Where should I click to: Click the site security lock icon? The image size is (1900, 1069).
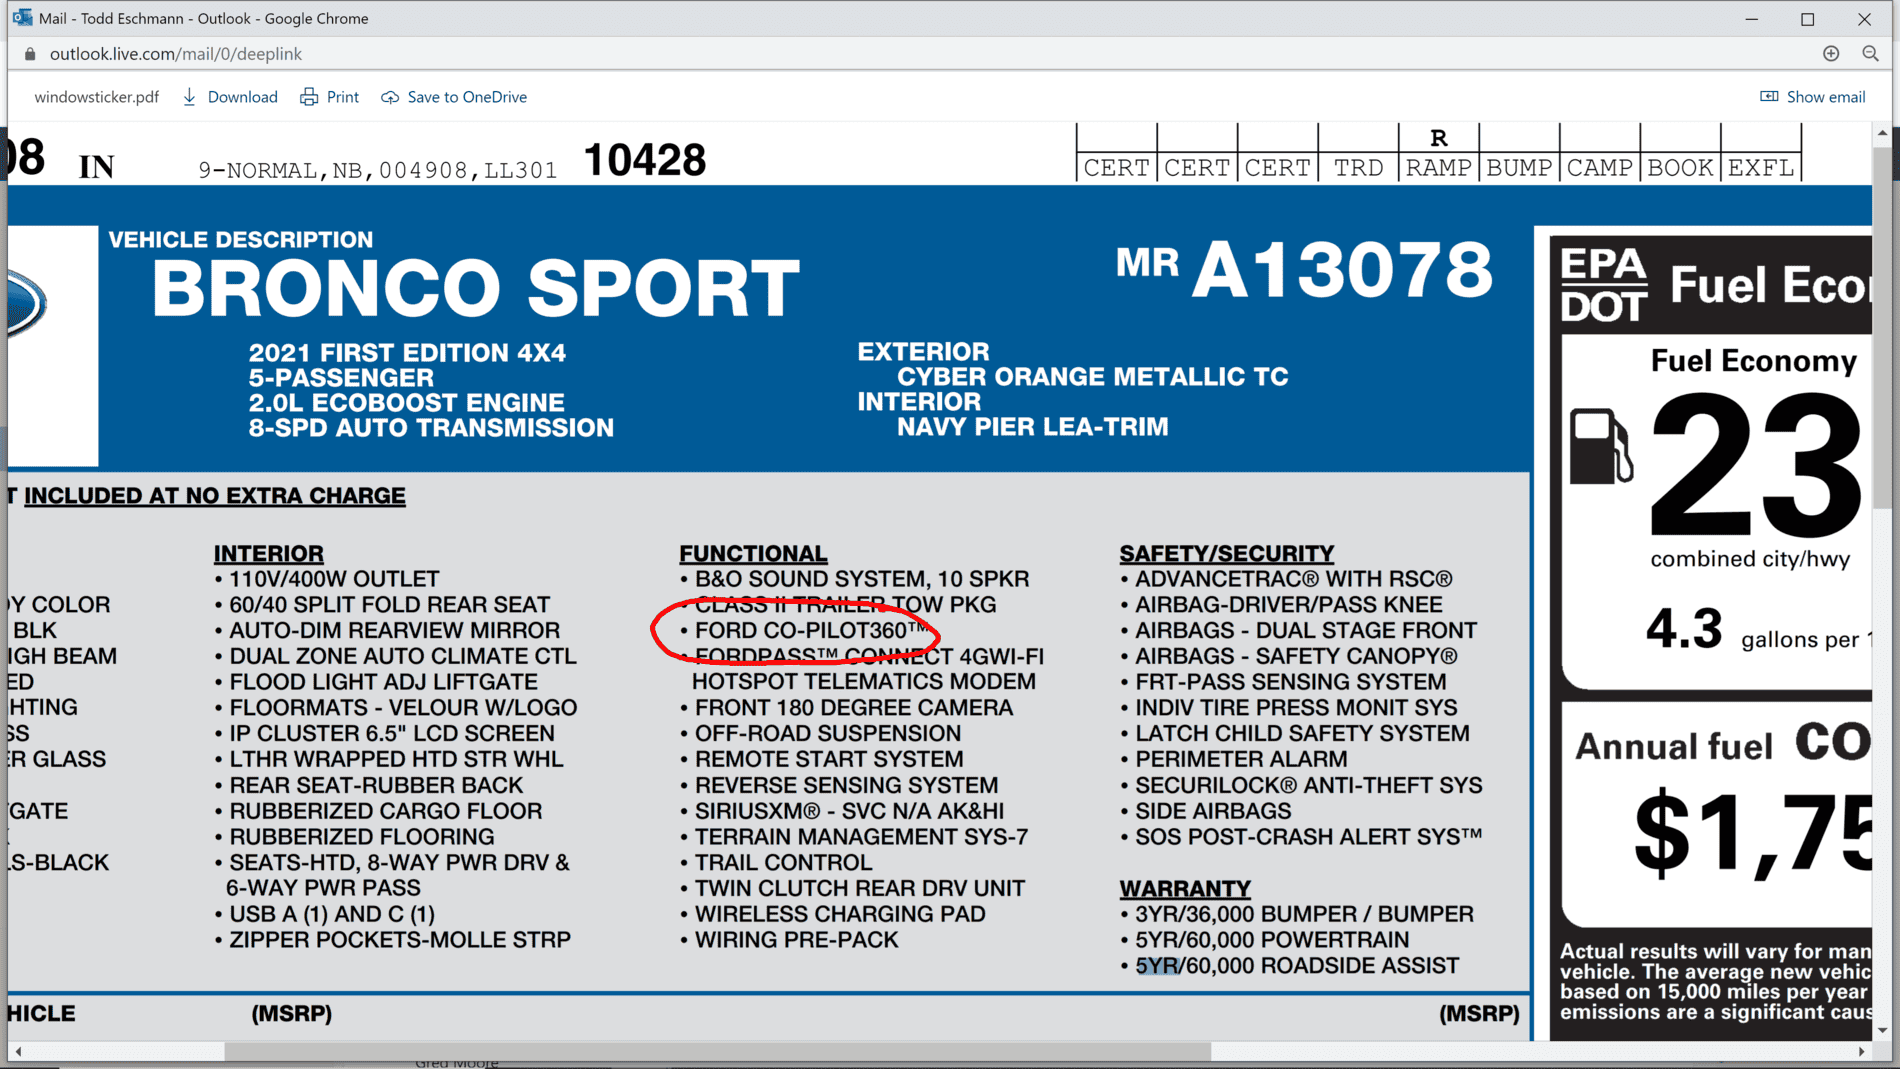coord(28,53)
